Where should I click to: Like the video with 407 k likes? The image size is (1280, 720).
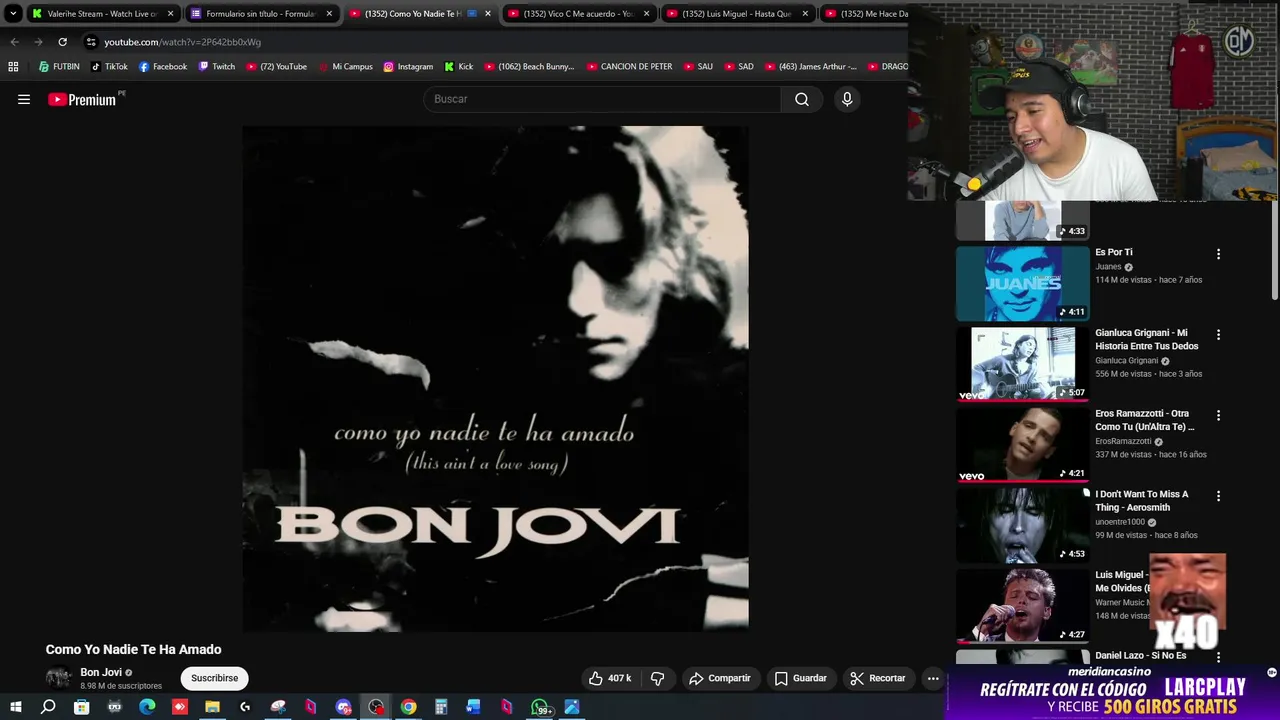click(609, 678)
